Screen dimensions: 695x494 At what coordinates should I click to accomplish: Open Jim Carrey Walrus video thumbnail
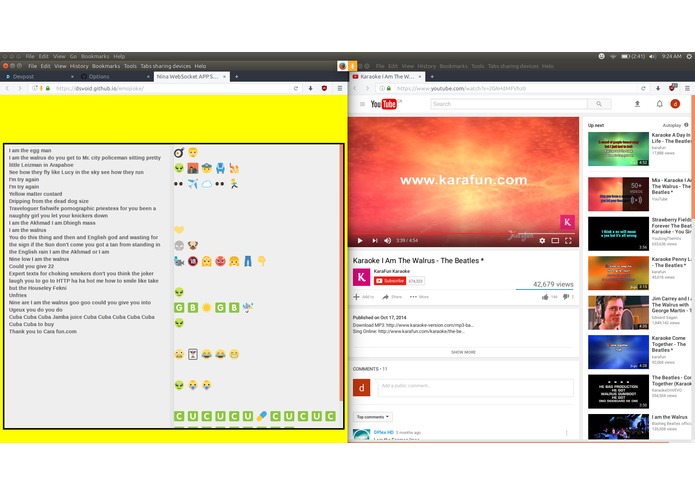click(618, 313)
